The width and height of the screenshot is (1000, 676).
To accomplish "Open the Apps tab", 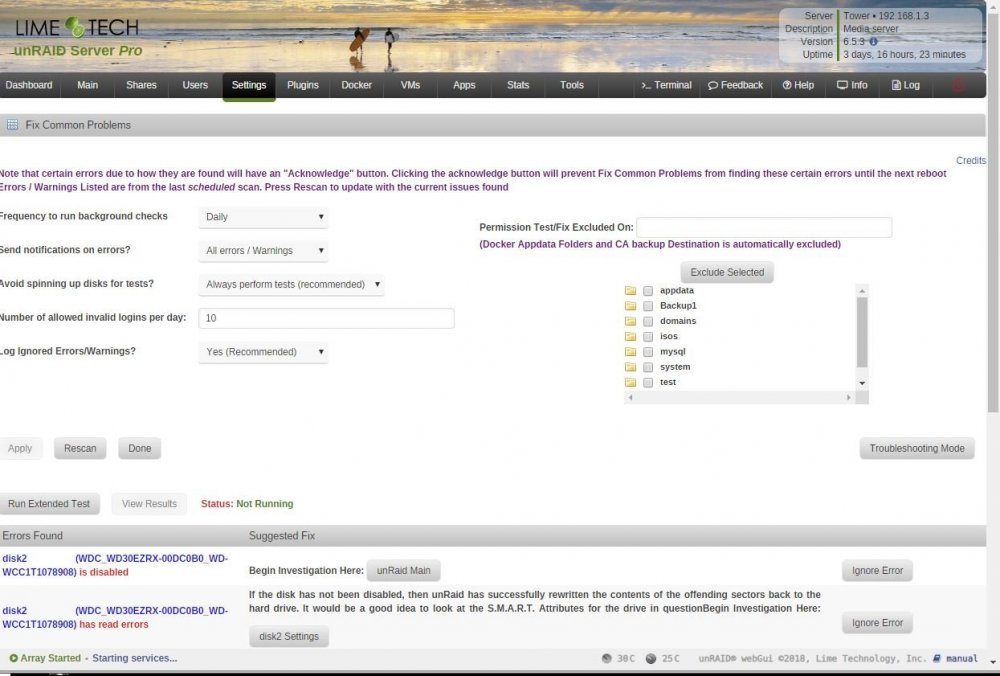I will click(x=464, y=85).
